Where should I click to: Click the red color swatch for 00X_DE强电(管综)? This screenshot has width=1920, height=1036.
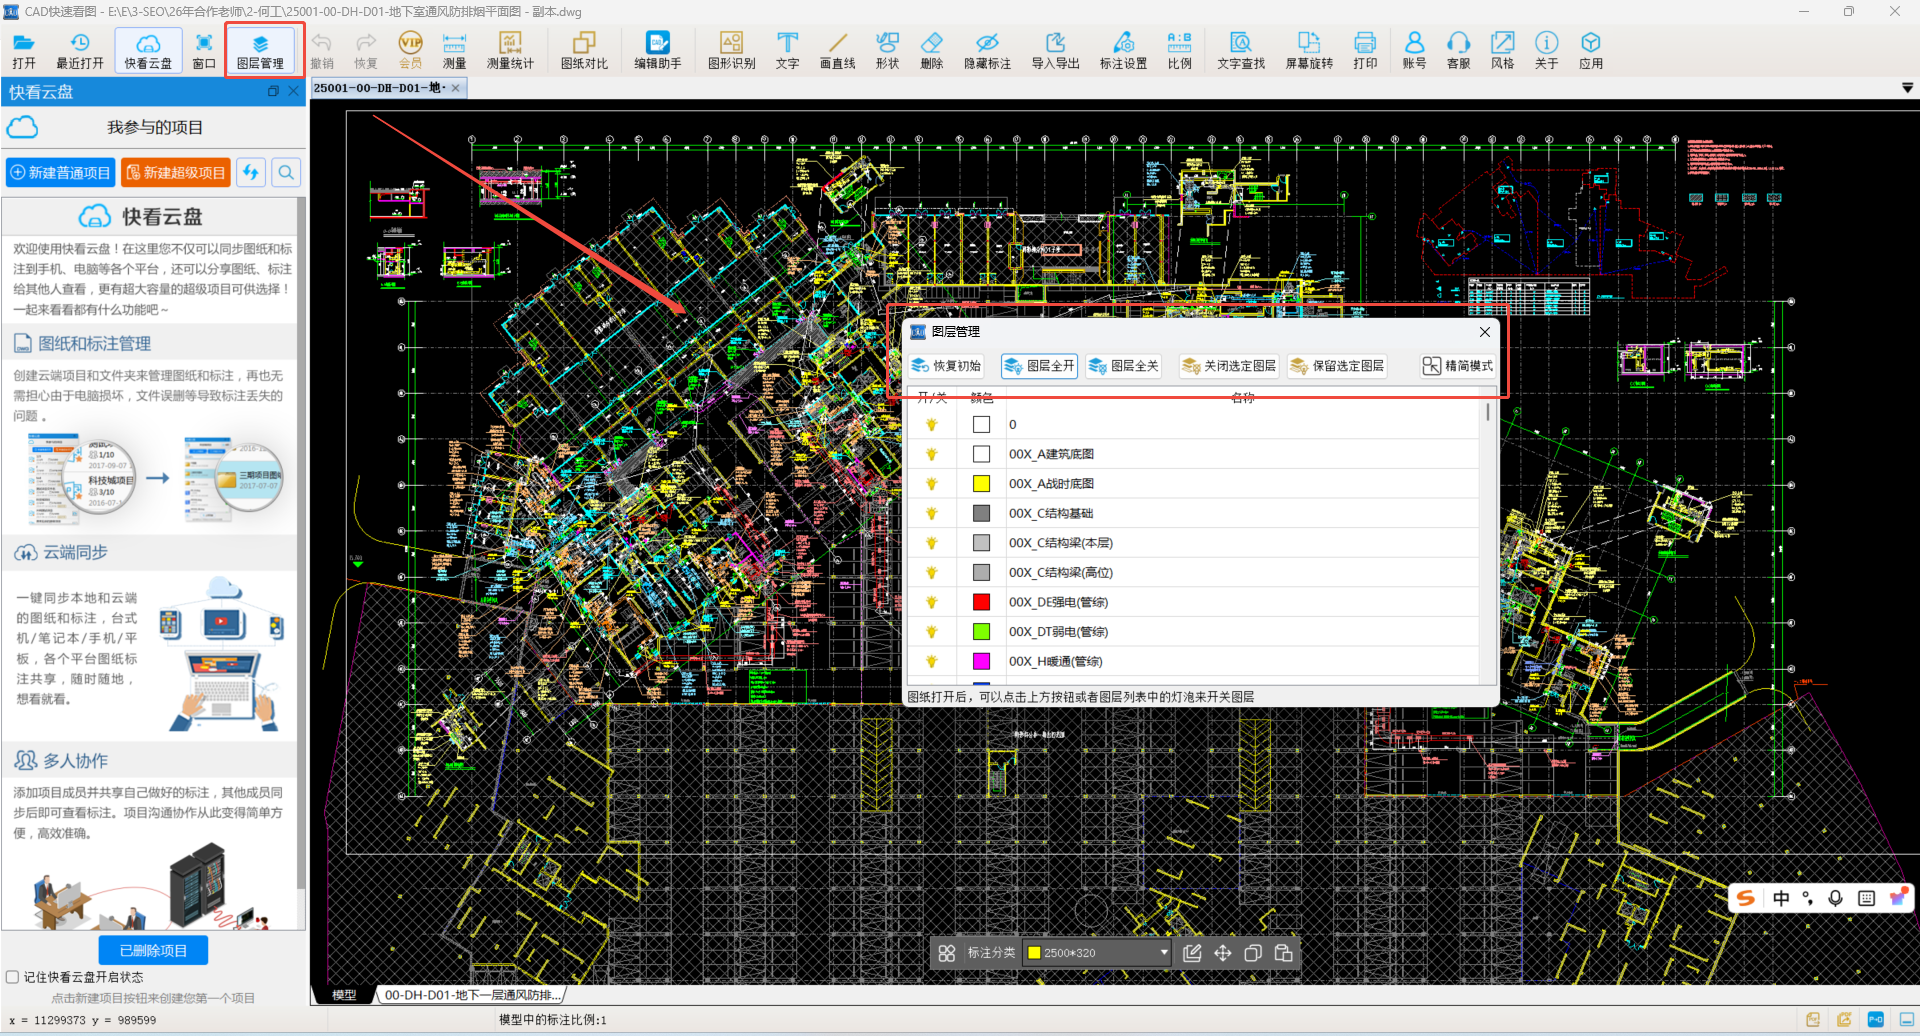point(981,602)
